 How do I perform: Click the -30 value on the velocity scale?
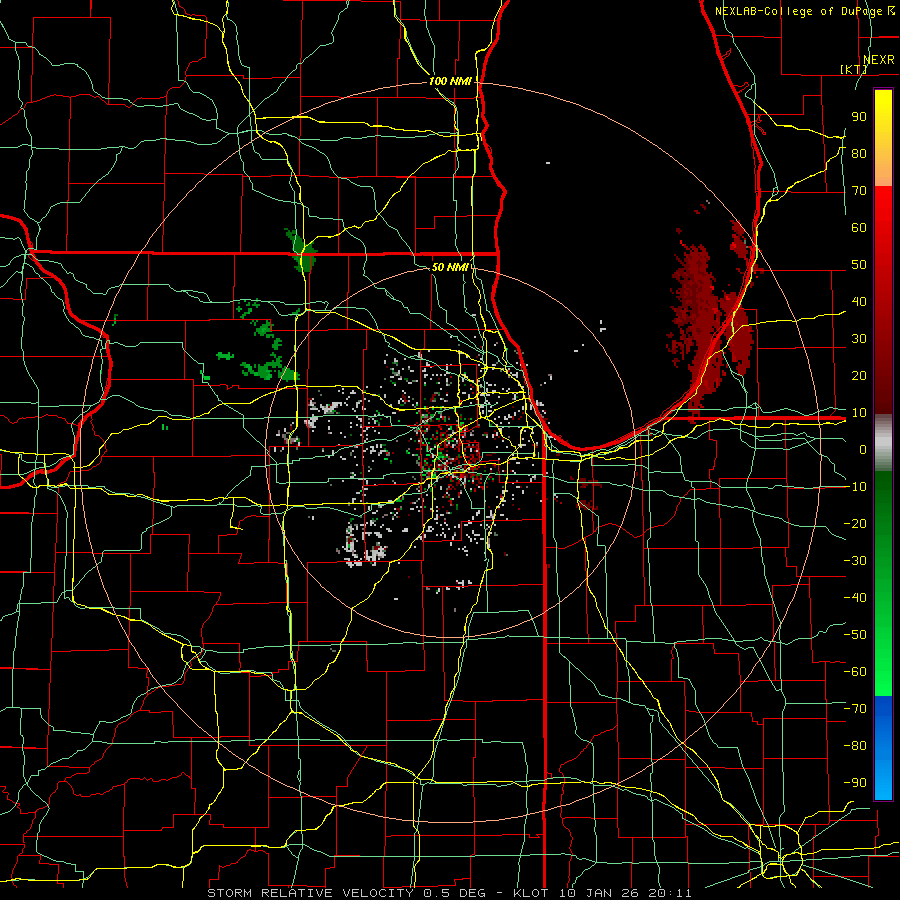(855, 561)
